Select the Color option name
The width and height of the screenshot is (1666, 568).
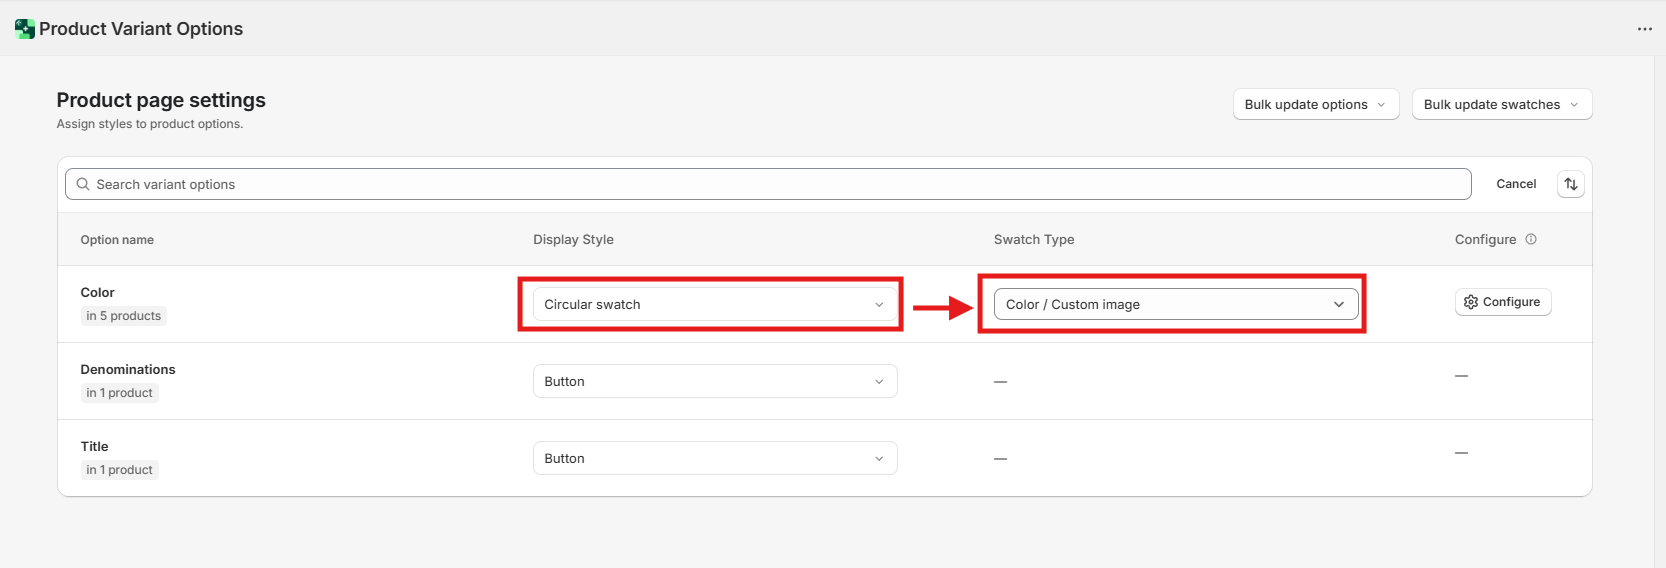pos(97,292)
